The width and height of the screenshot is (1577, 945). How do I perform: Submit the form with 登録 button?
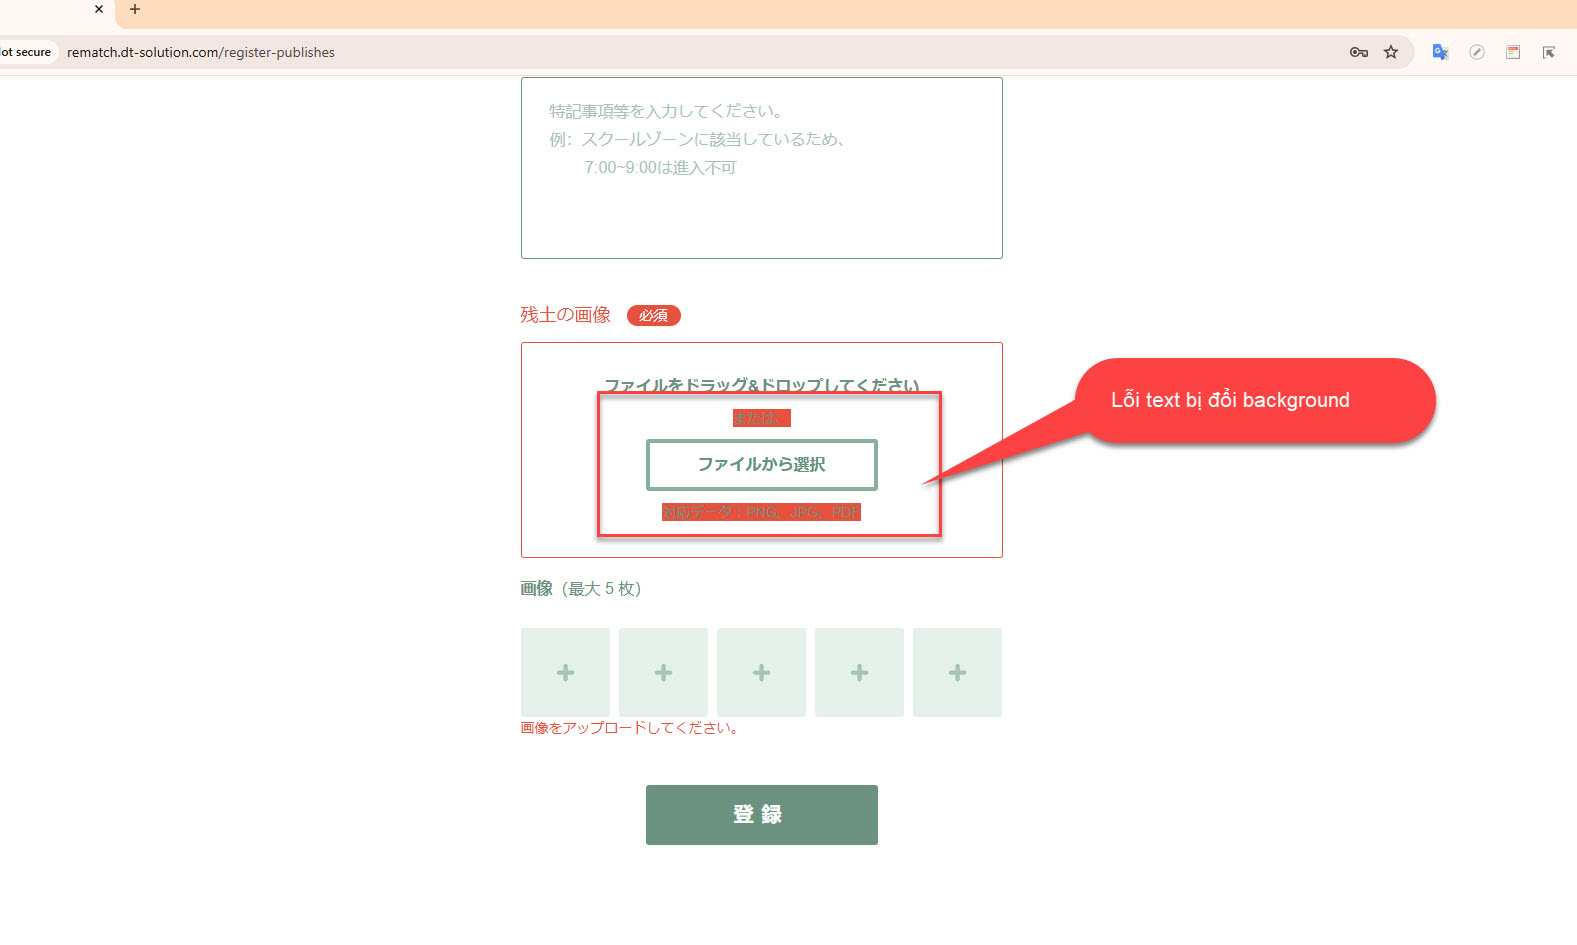pyautogui.click(x=761, y=814)
